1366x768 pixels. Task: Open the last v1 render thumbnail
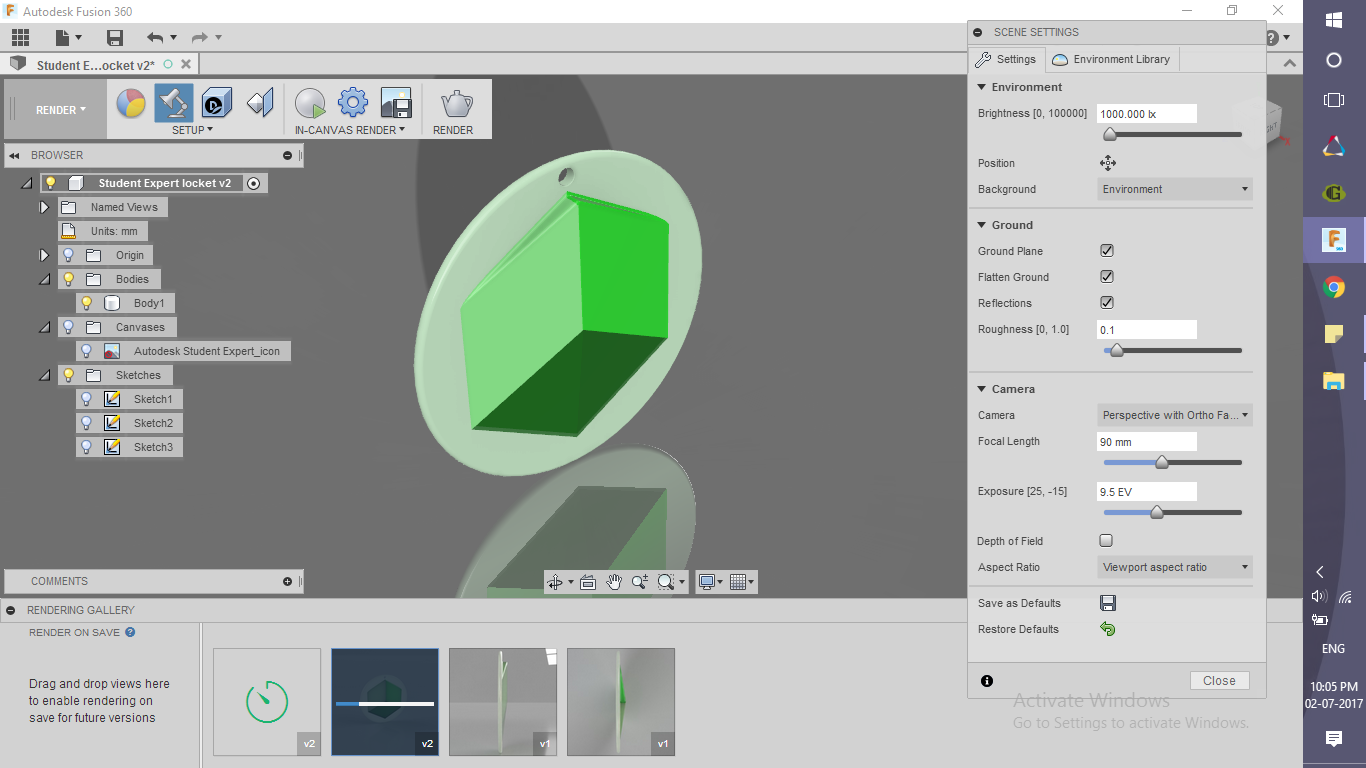(x=621, y=702)
